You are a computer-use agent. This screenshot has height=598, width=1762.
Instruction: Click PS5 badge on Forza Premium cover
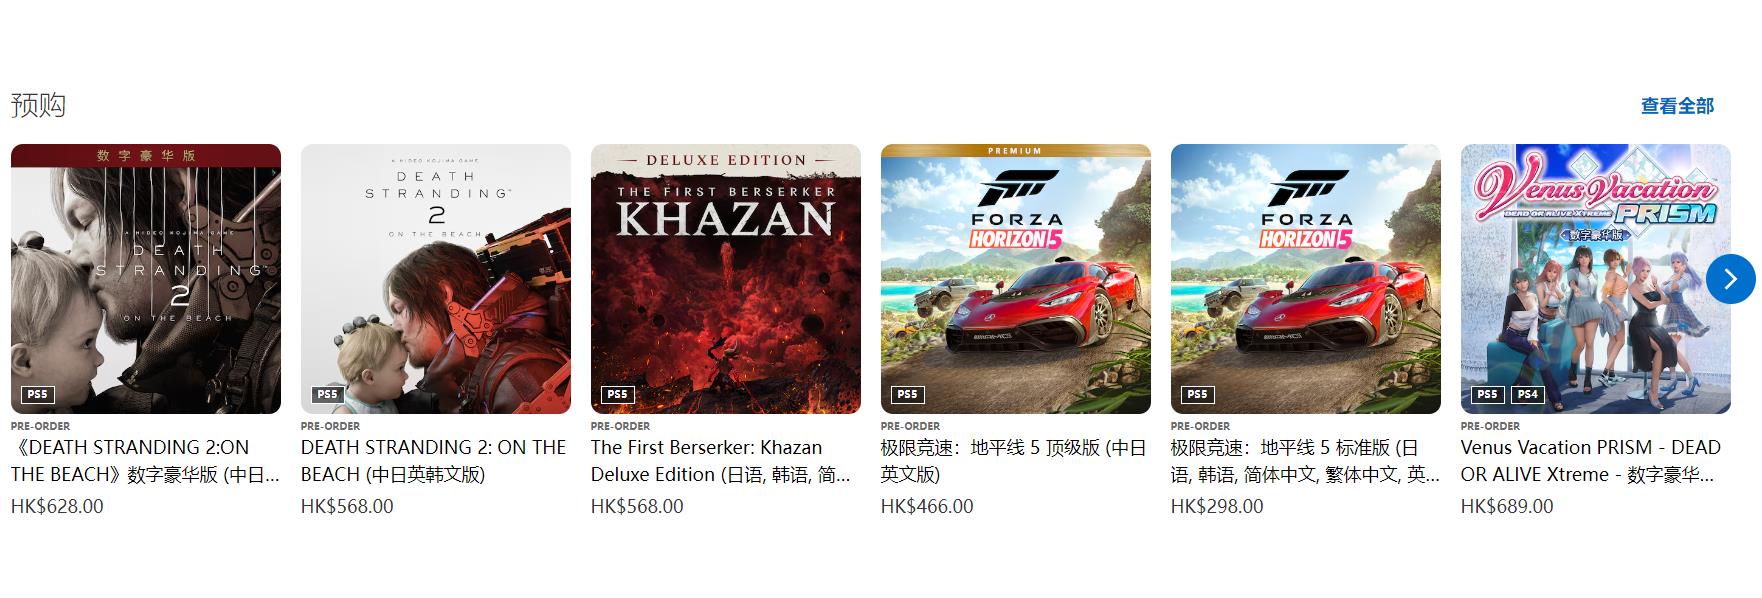[x=907, y=394]
